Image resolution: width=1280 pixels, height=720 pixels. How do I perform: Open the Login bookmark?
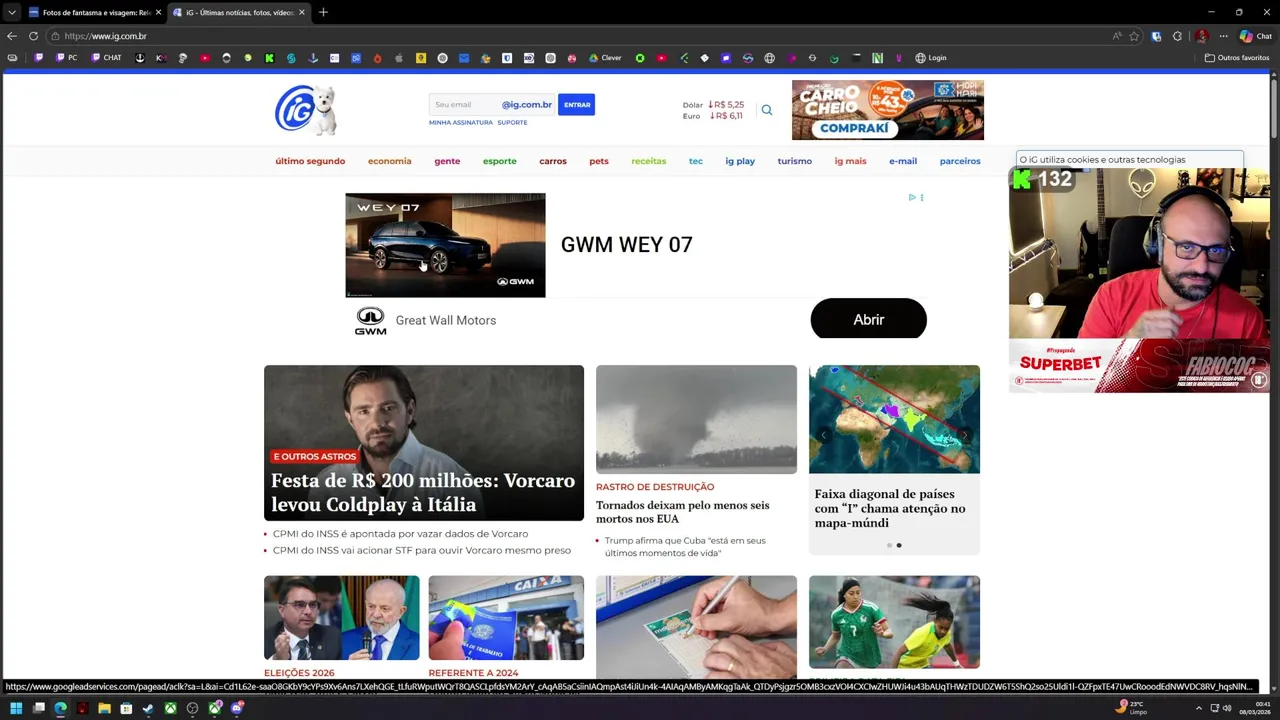pyautogui.click(x=931, y=58)
